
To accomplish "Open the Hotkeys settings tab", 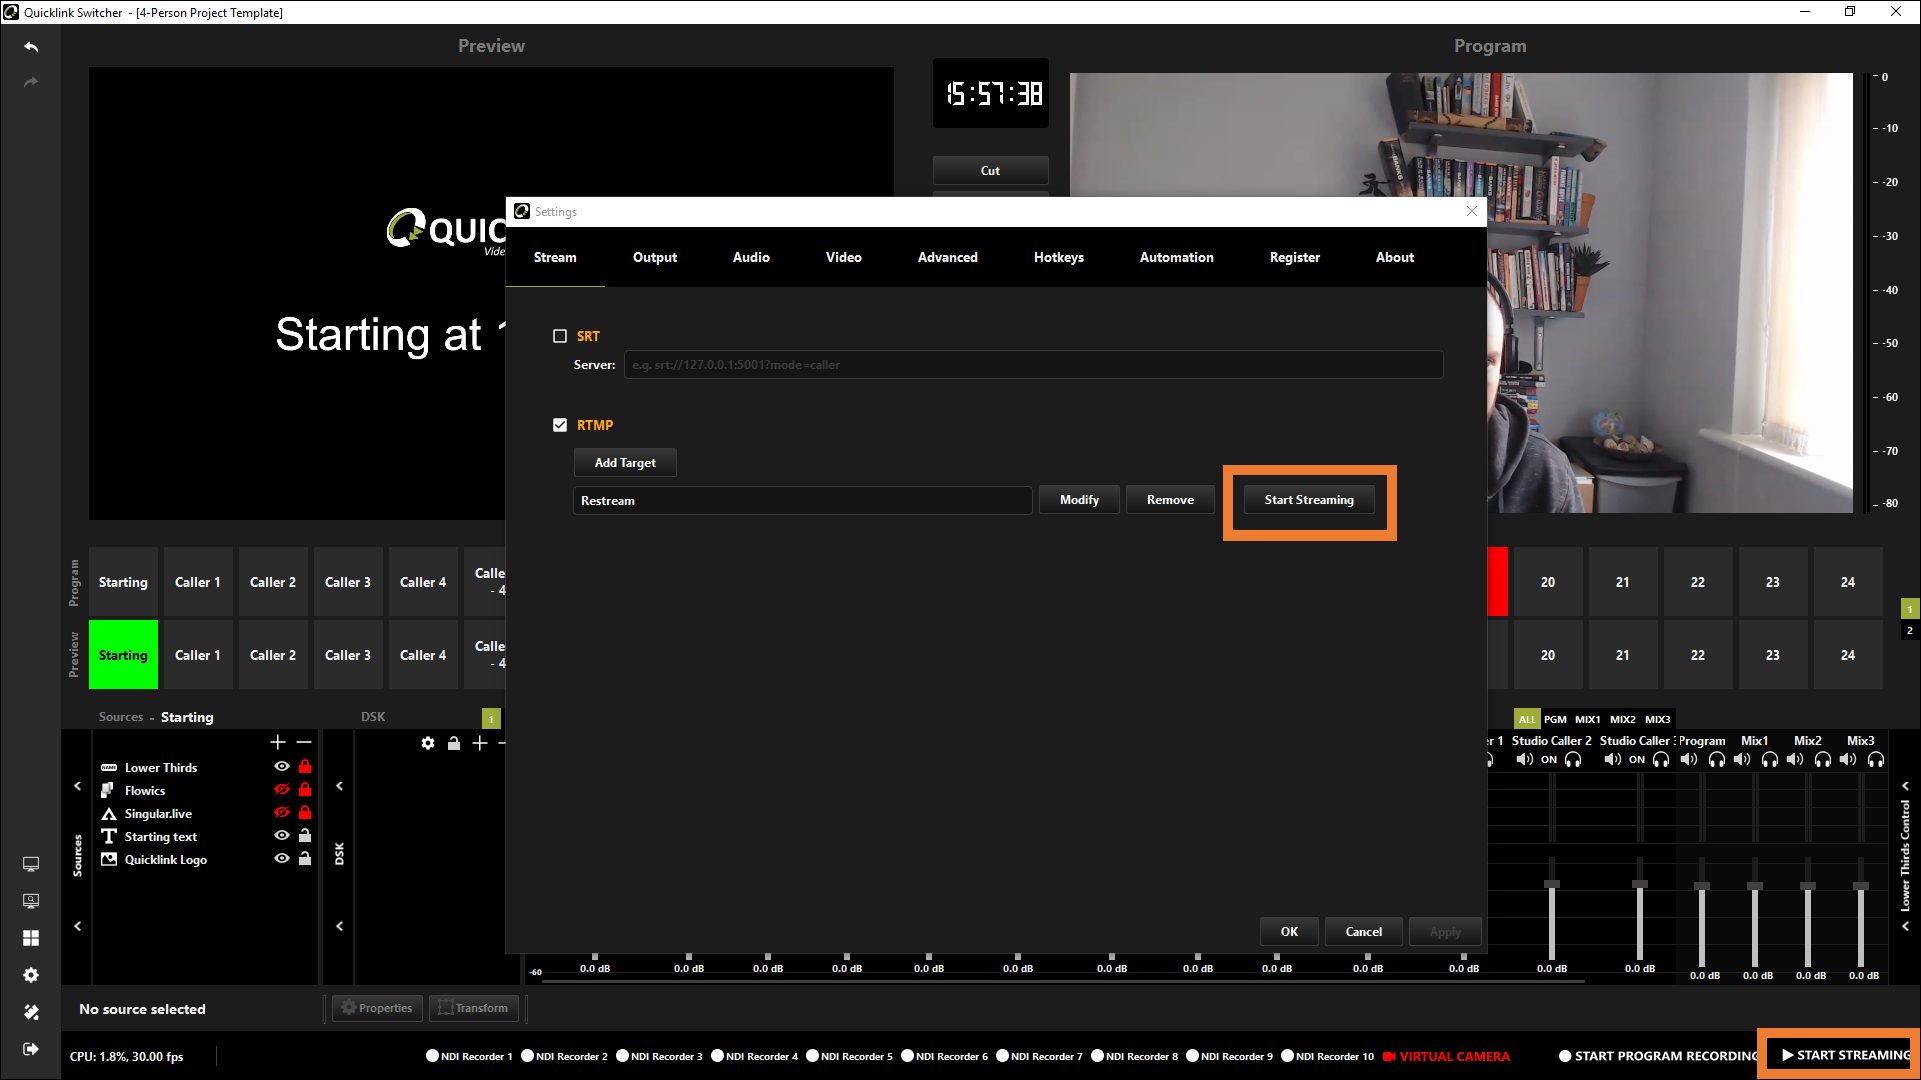I will pyautogui.click(x=1058, y=257).
